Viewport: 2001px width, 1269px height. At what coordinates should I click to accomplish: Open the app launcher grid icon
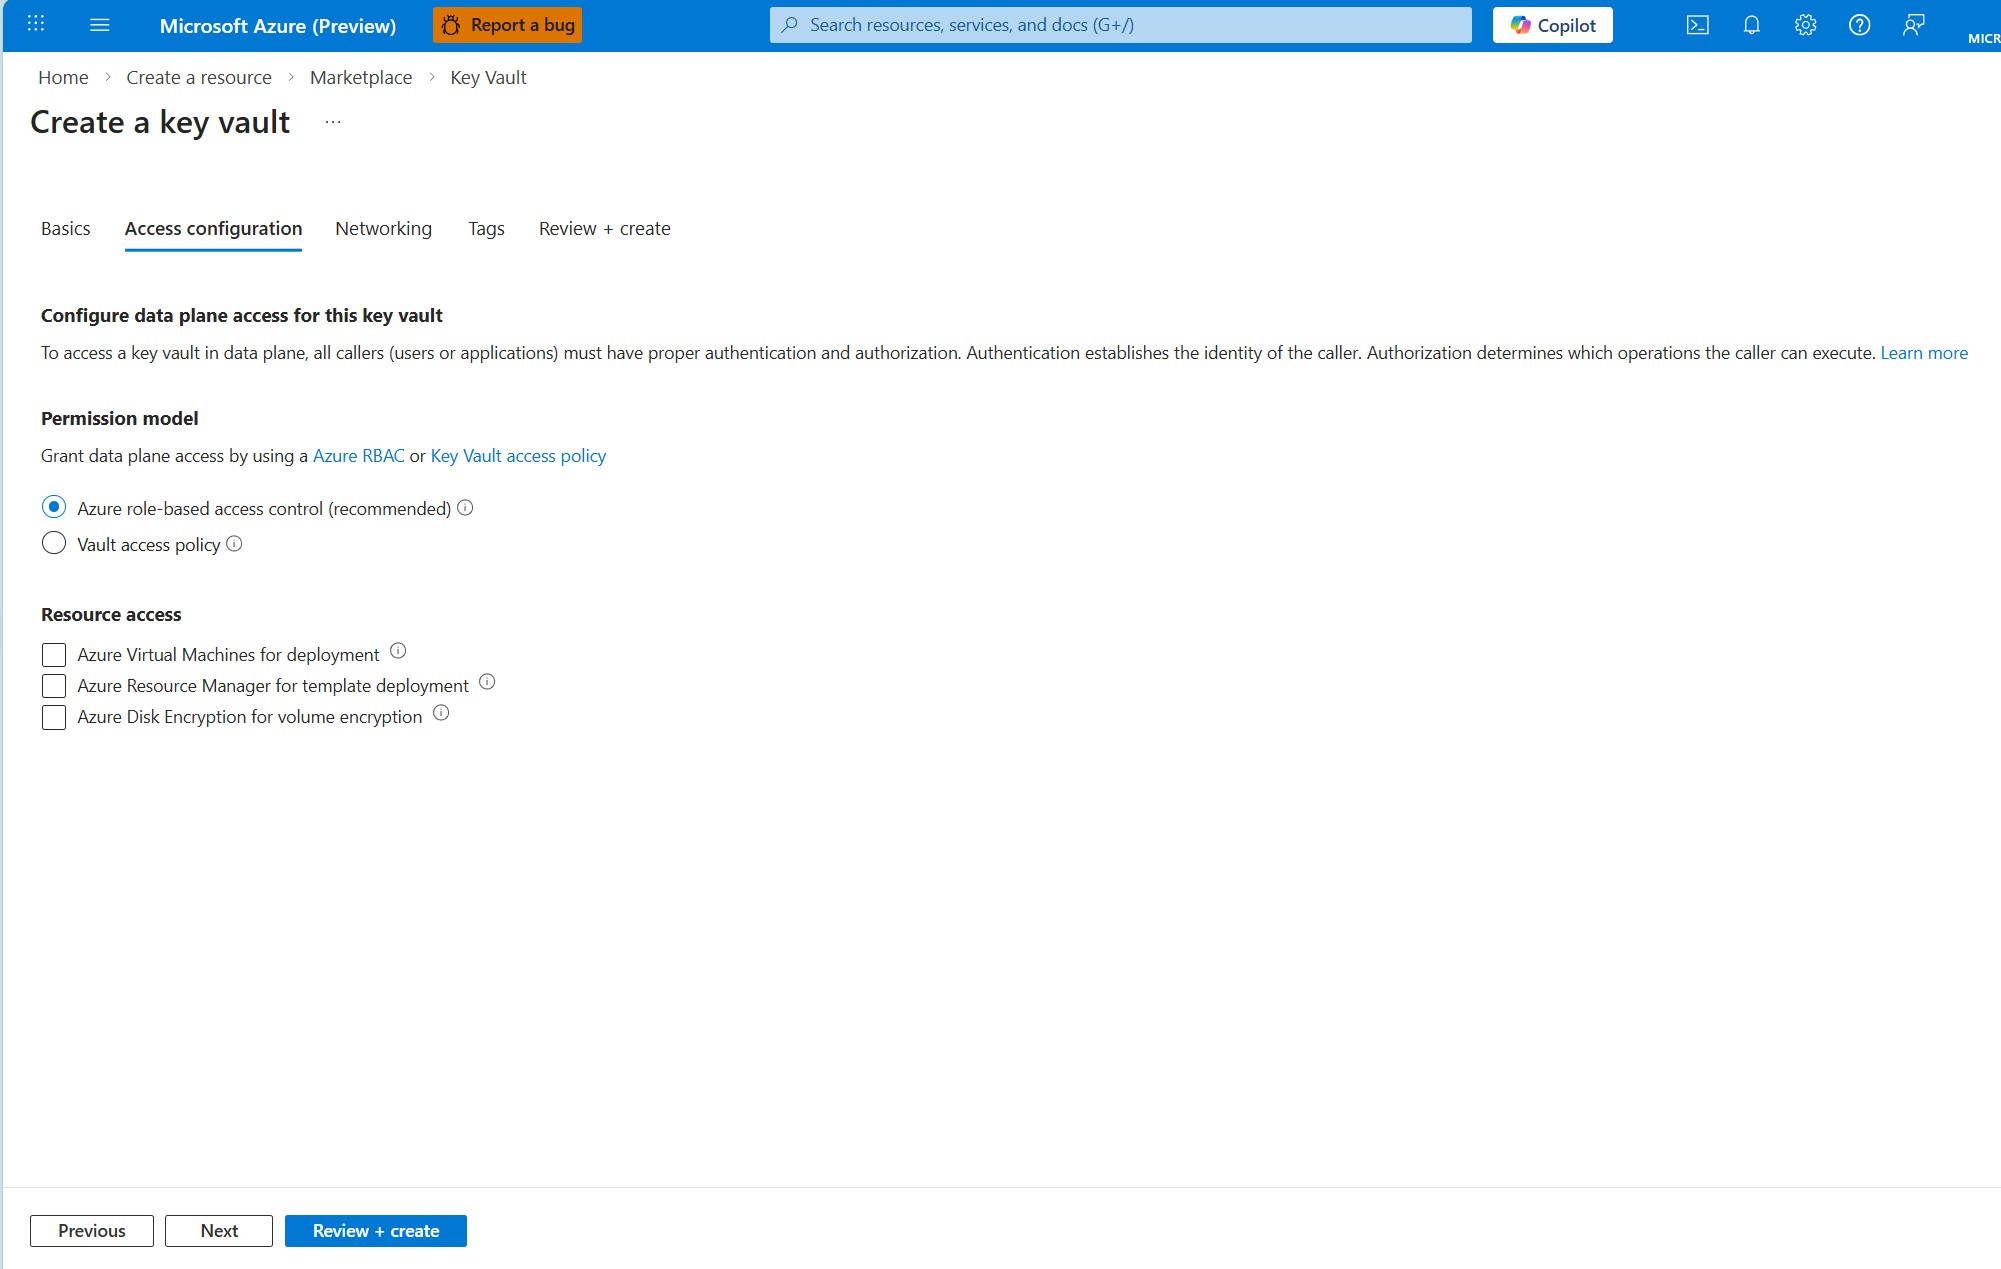(36, 24)
